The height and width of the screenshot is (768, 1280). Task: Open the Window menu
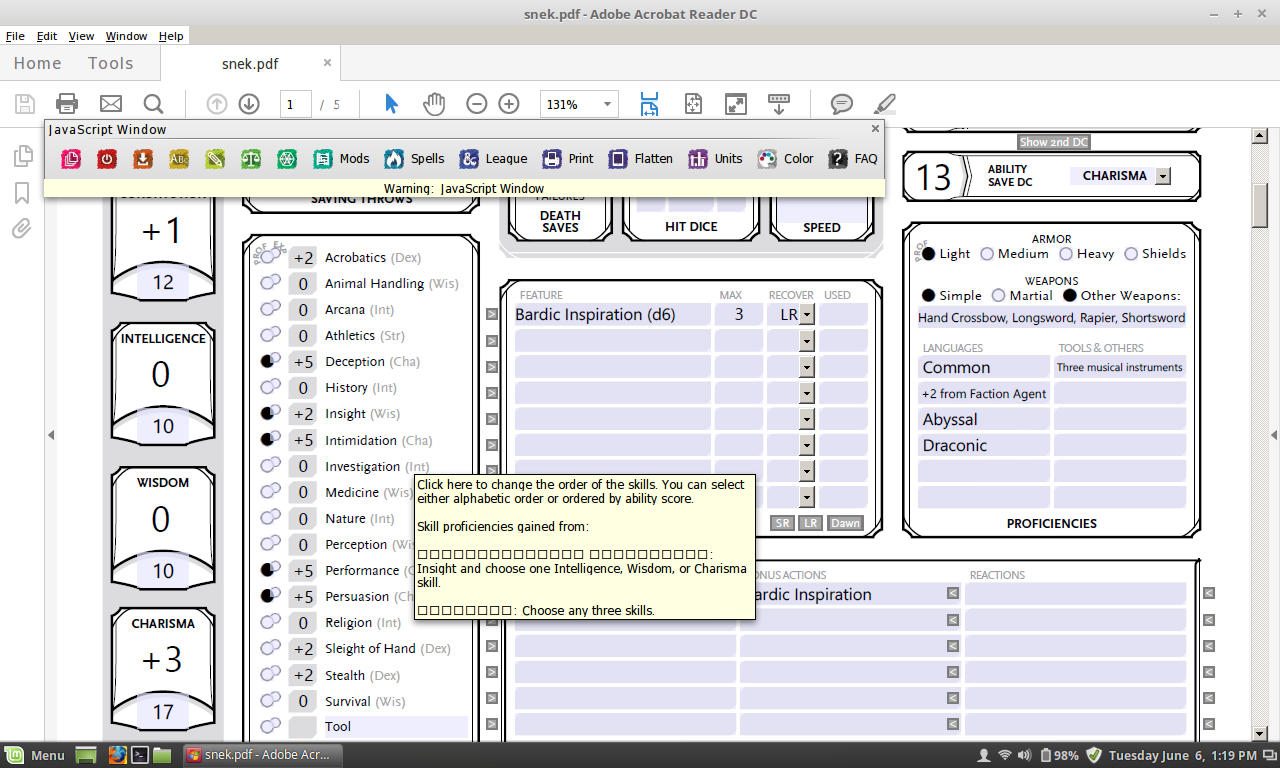point(126,36)
